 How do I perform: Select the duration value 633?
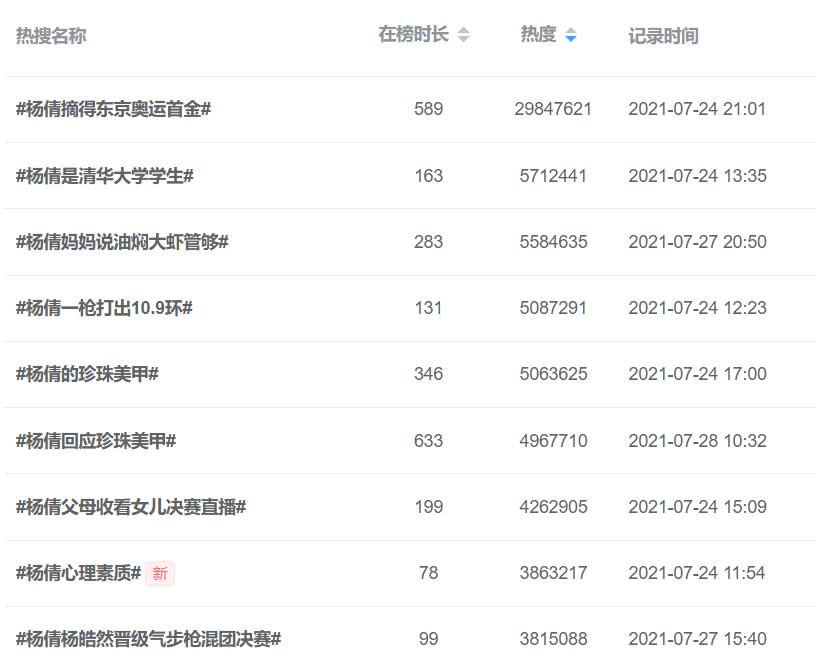click(x=428, y=441)
